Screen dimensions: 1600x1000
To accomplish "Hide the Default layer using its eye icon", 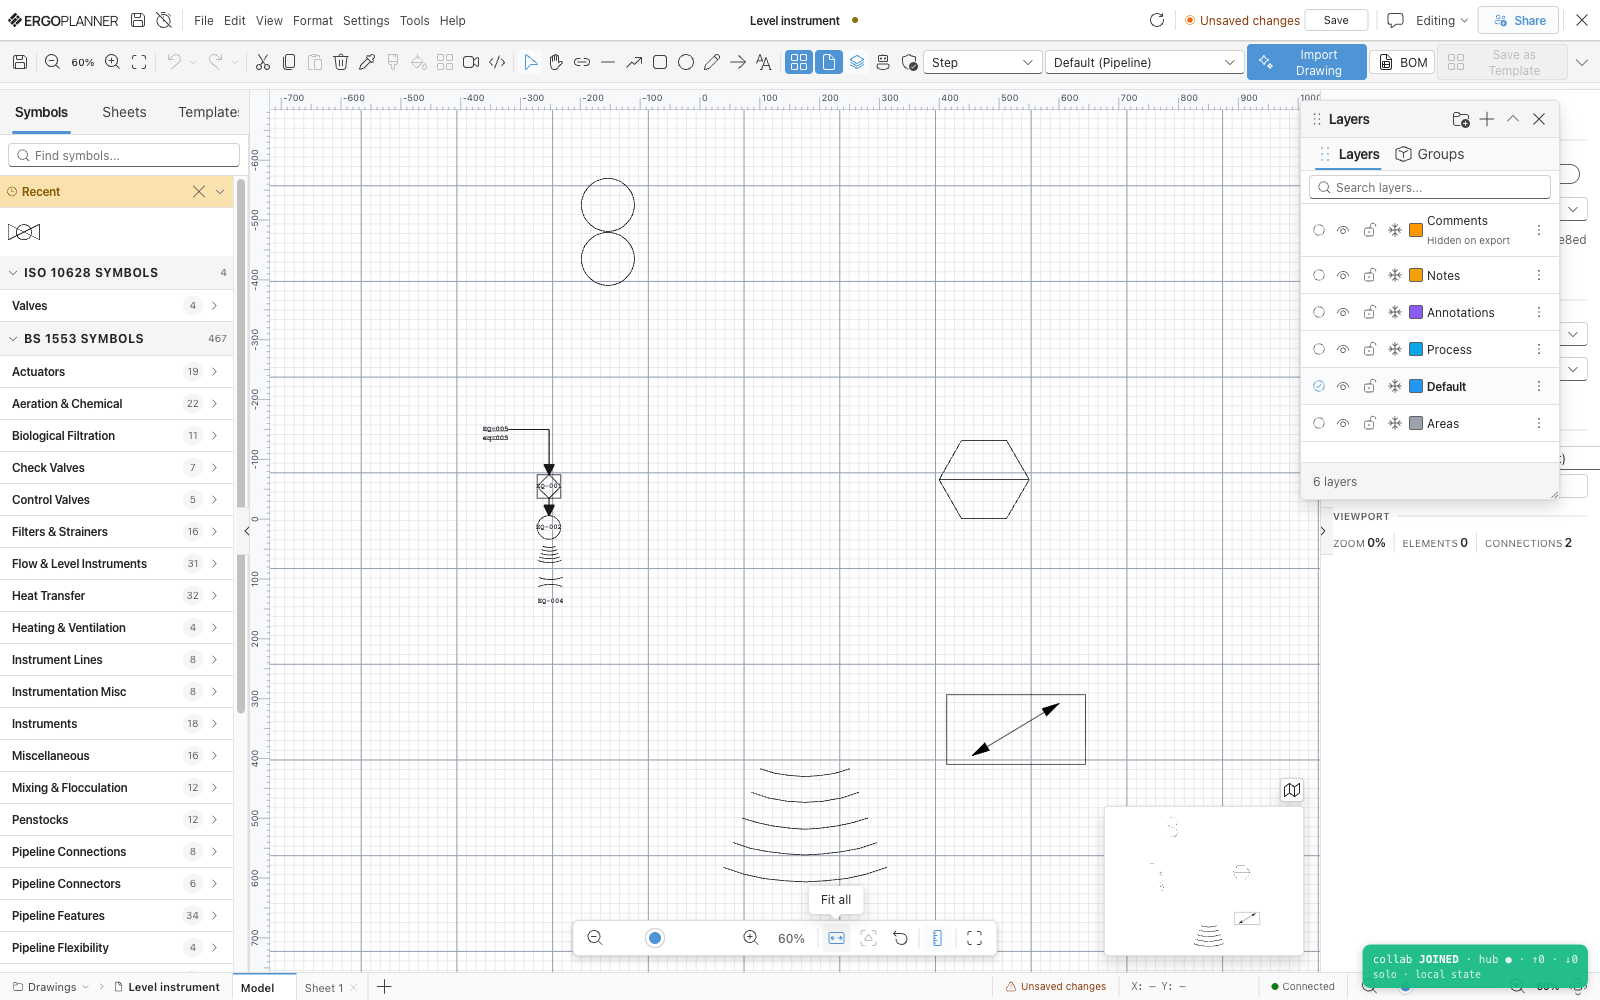I will click(x=1343, y=386).
